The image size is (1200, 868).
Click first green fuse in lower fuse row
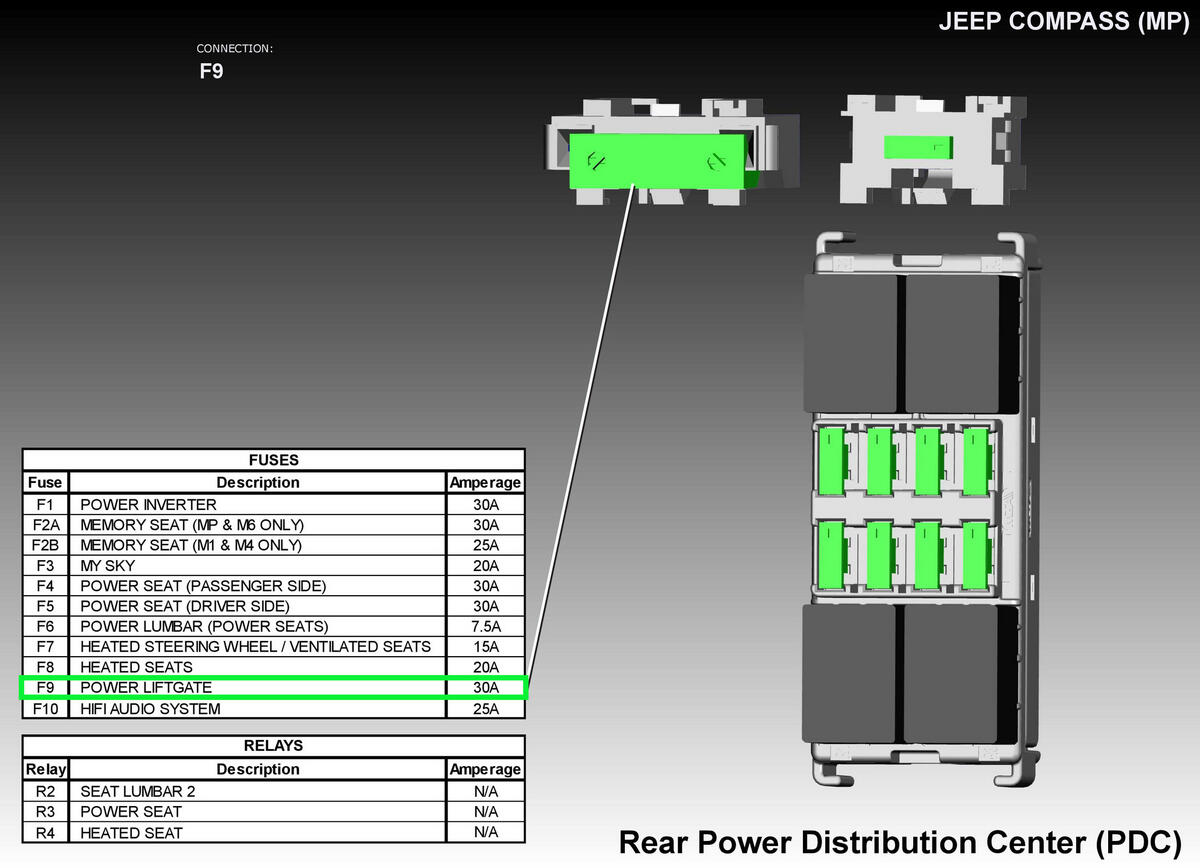[832, 554]
